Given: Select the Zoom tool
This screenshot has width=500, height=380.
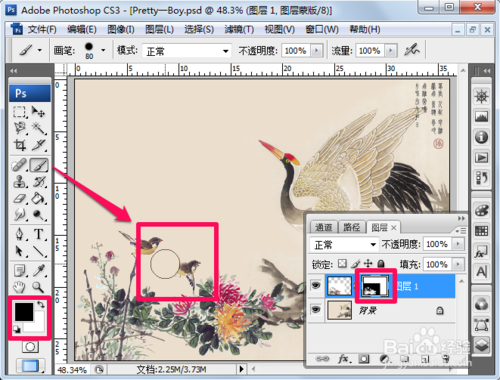Looking at the screenshot, I should [x=38, y=287].
